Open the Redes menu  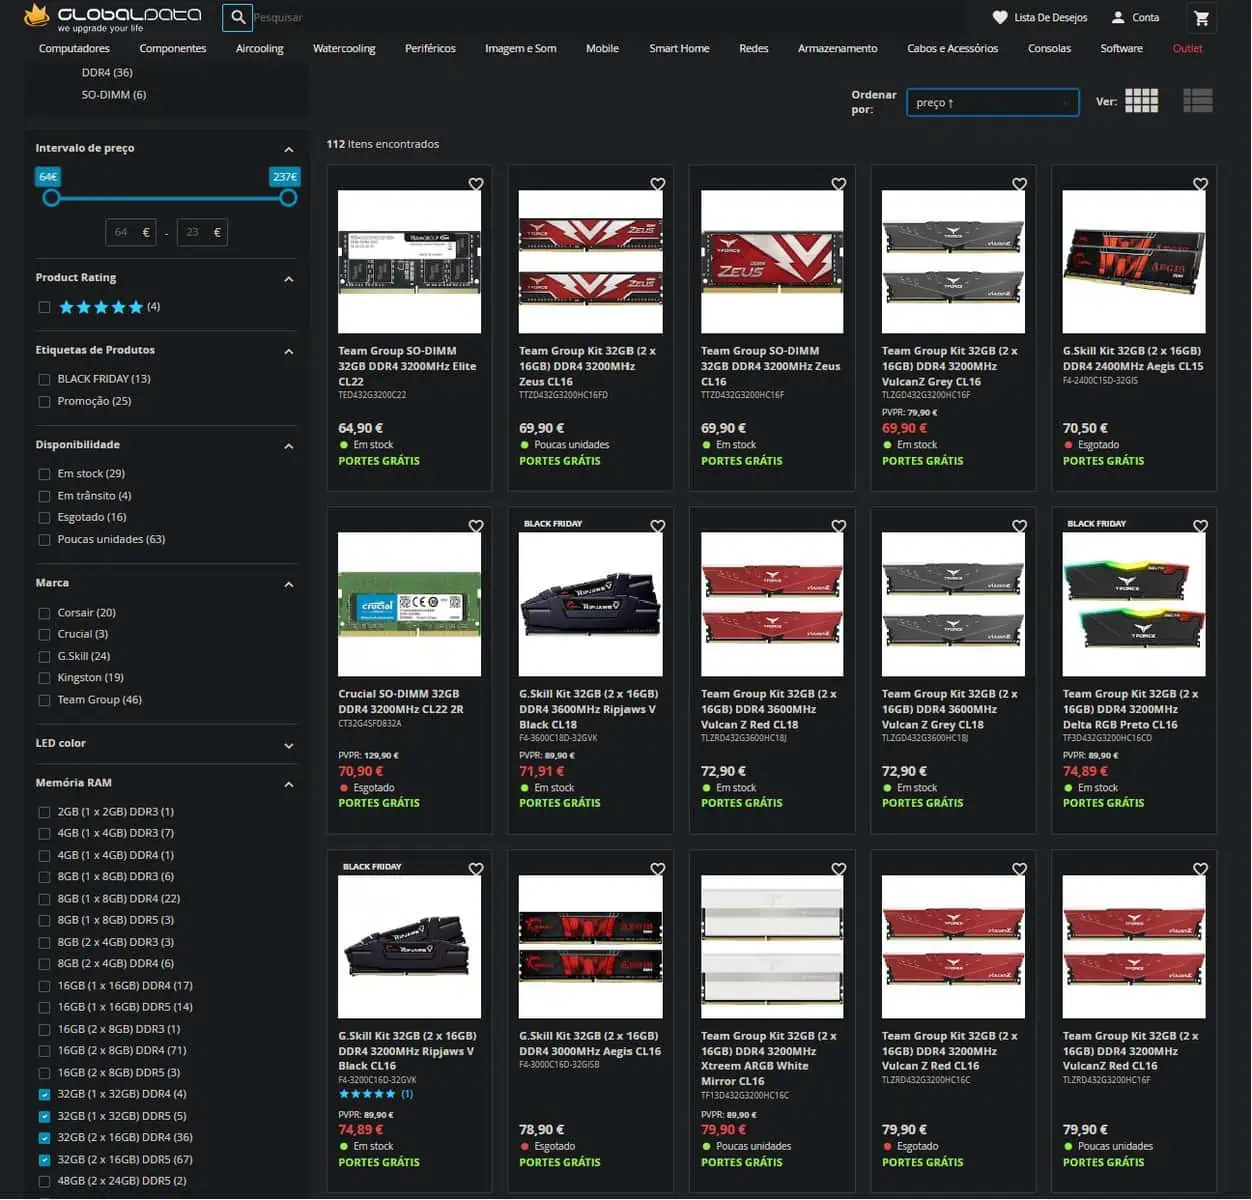pyautogui.click(x=754, y=48)
